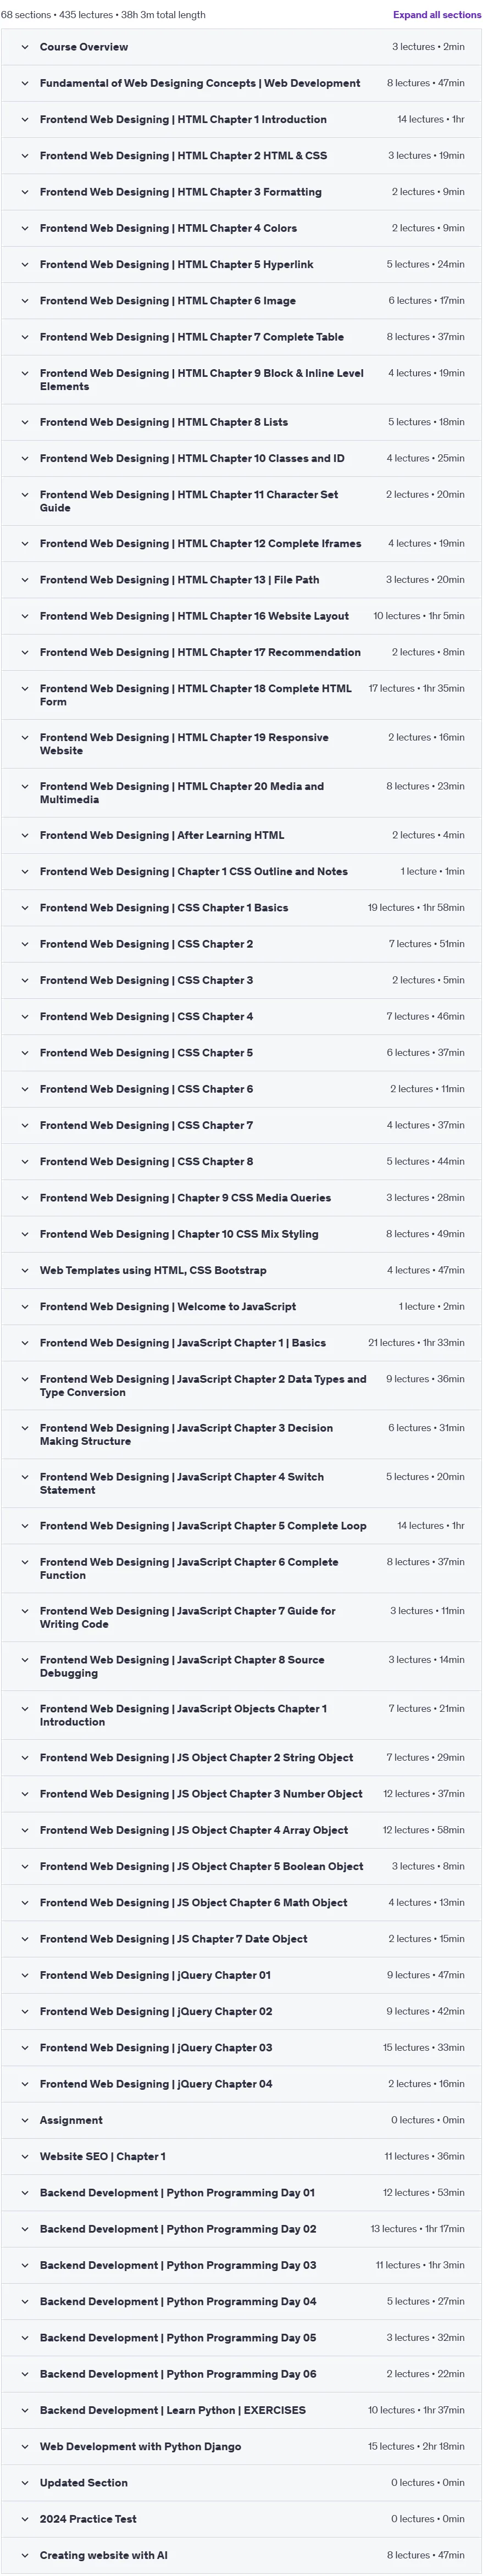Viewport: 483px width, 2576px height.
Task: Expand chevron beside HTML Chapter 7 Complete Table
Action: pos(25,337)
